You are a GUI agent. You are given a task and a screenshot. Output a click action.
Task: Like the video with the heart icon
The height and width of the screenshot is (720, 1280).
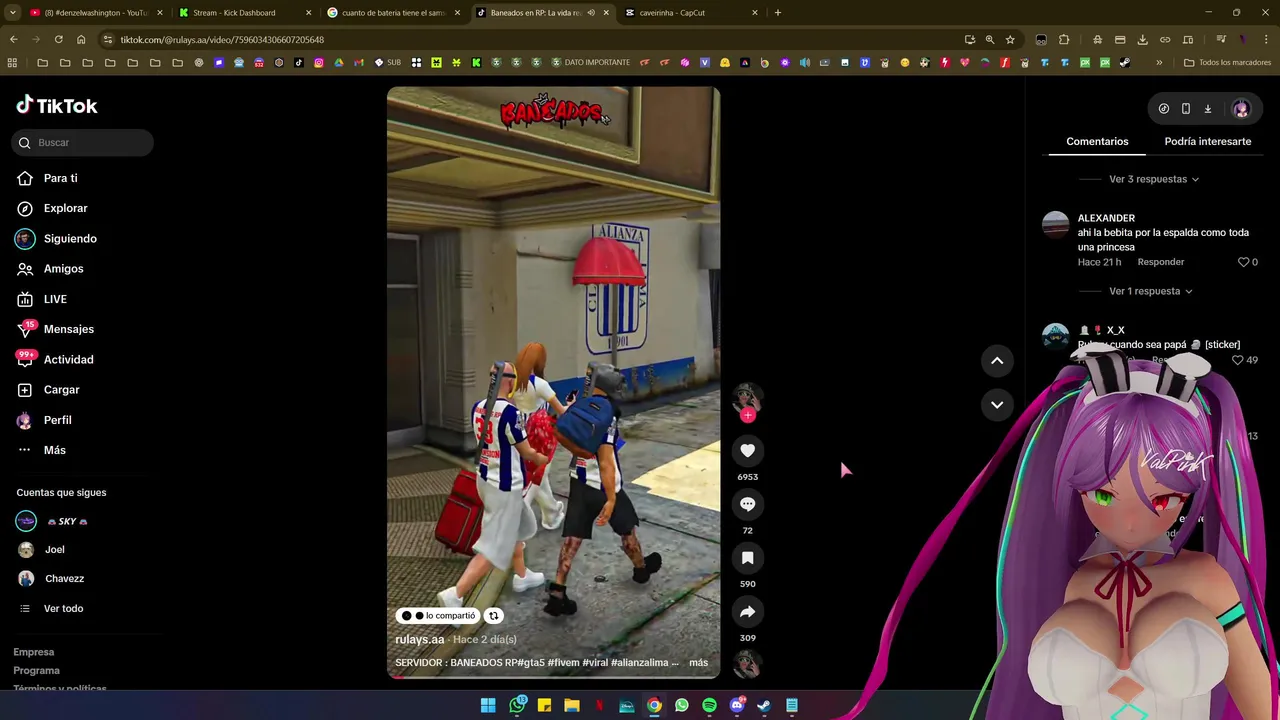pyautogui.click(x=747, y=451)
